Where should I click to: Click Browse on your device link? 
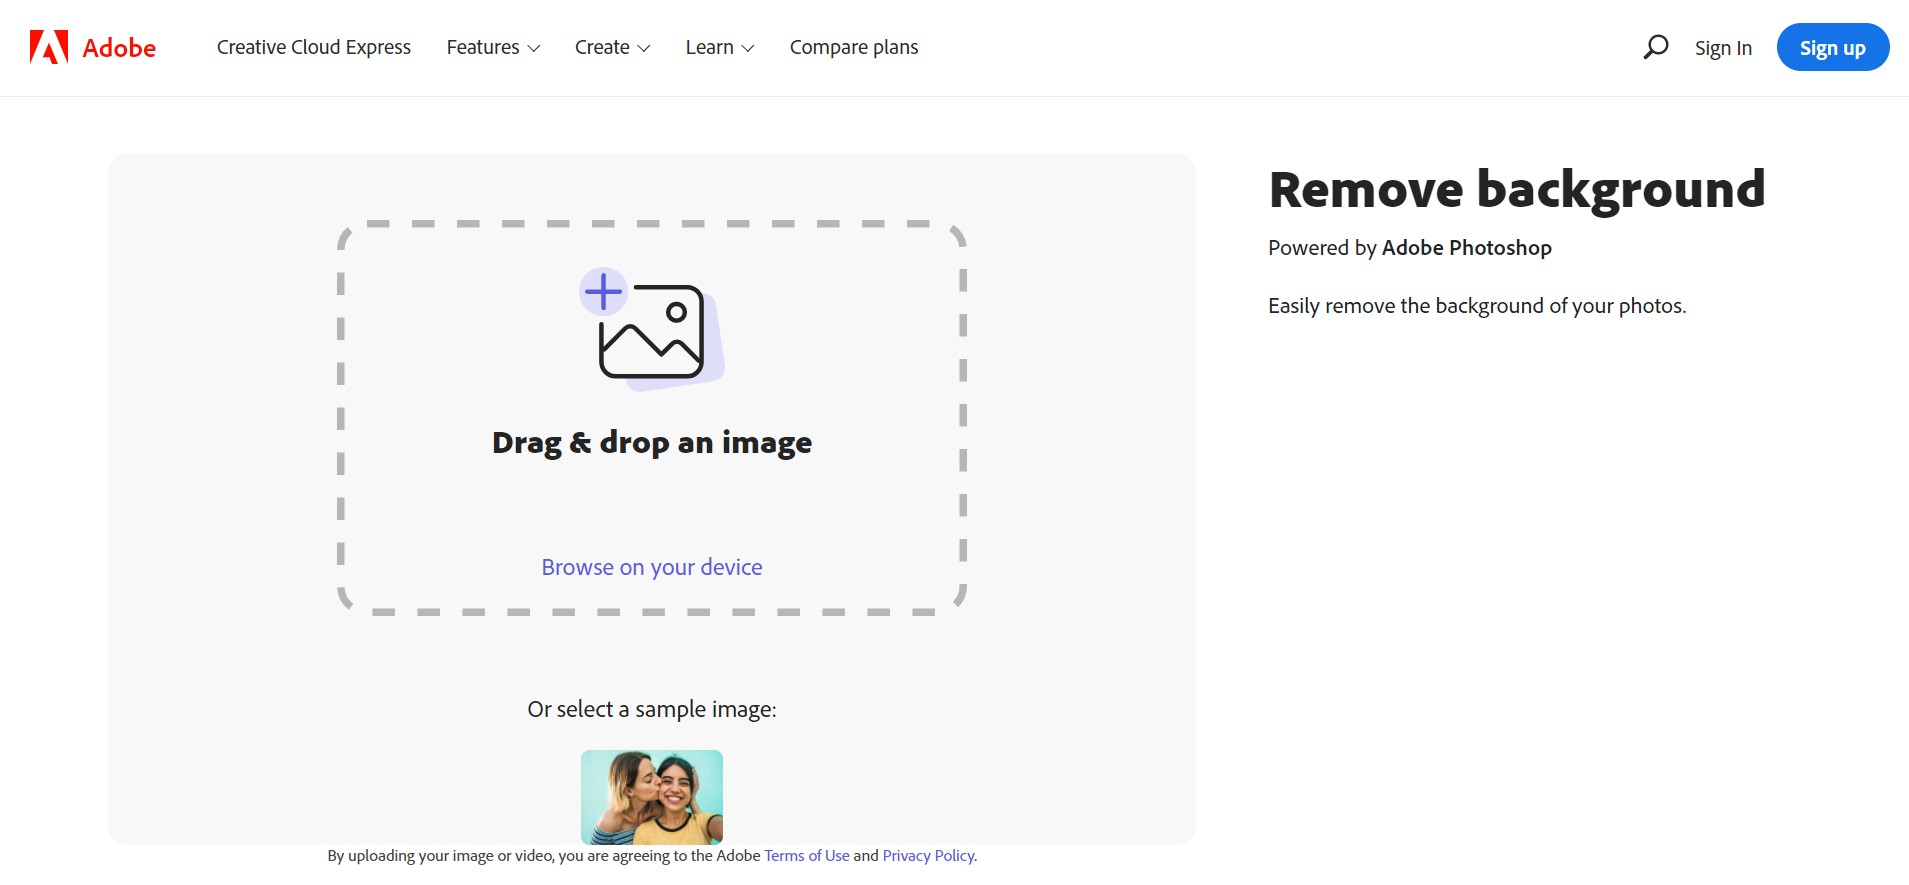652,567
